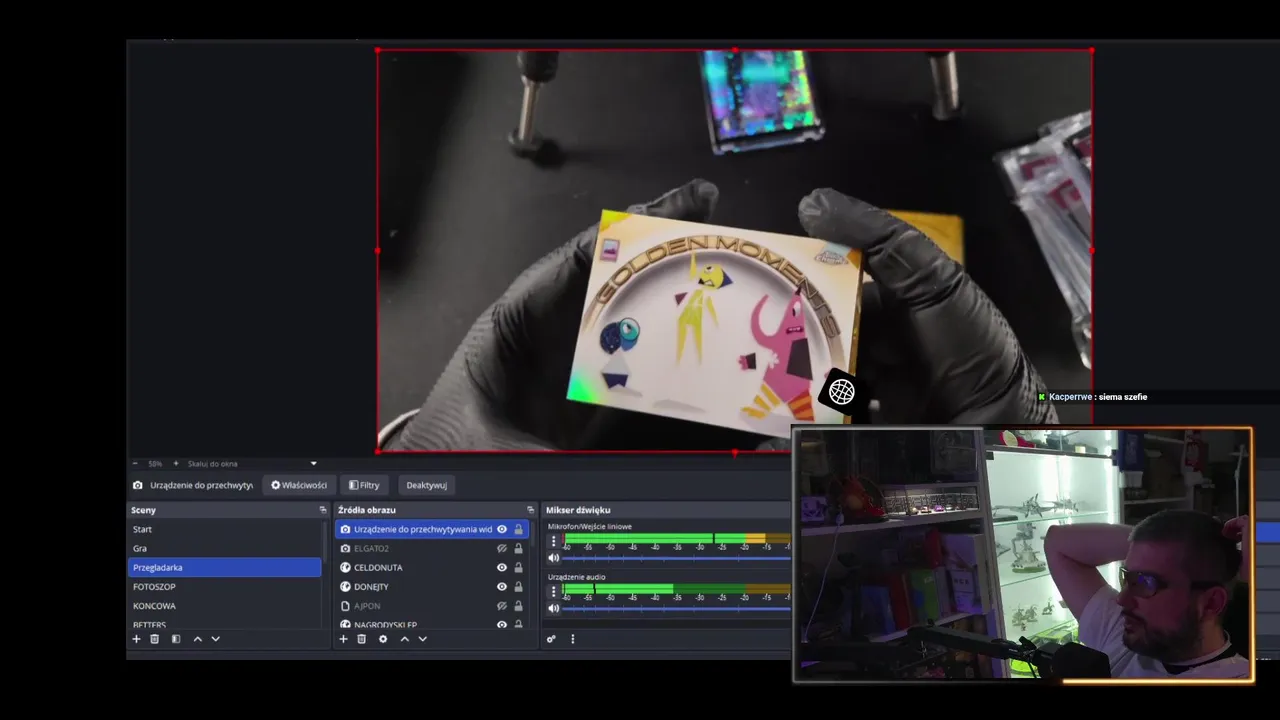Viewport: 1280px width, 720px height.
Task: Toggle the lock on Urządzenie do przechwytywania source
Action: 518,529
